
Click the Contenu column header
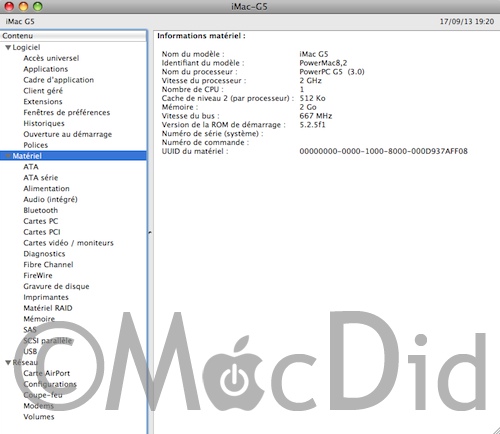tap(73, 36)
